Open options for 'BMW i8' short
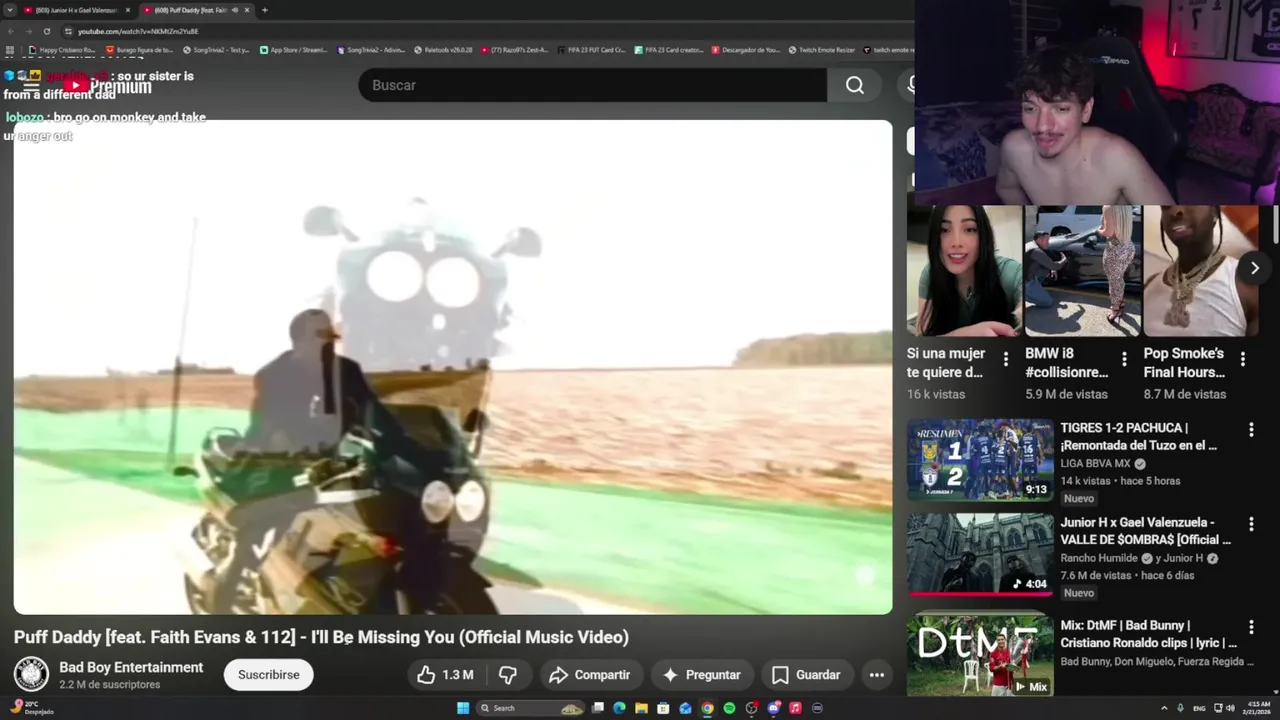The image size is (1280, 720). 1124,359
